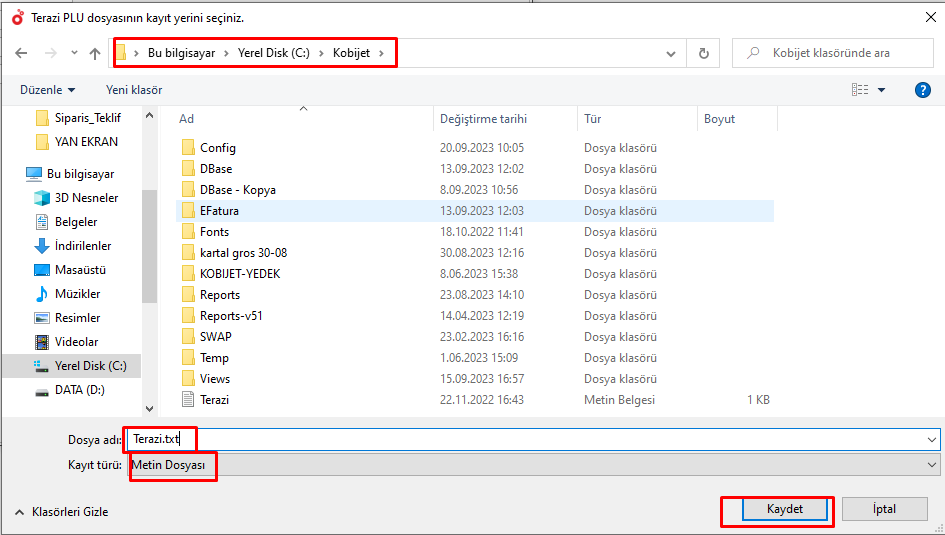Select the Fonts folder
This screenshot has width=945, height=535.
[206, 232]
